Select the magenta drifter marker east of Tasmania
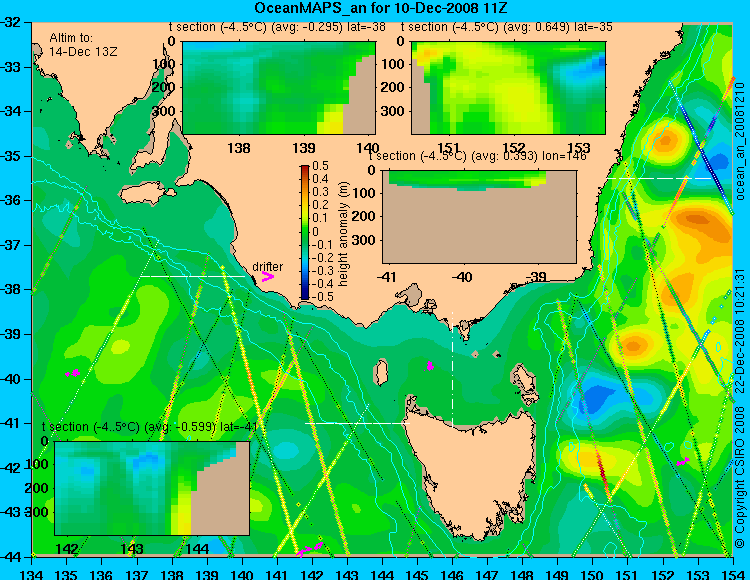Image resolution: width=750 pixels, height=580 pixels. coord(683,461)
